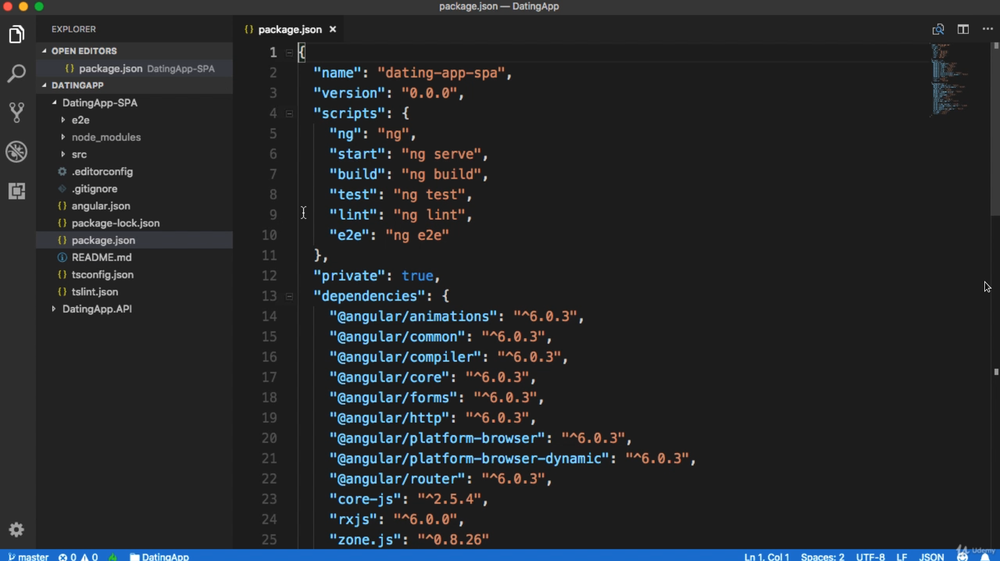The height and width of the screenshot is (561, 1000).
Task: Click the "core-js" version value
Action: click(449, 499)
